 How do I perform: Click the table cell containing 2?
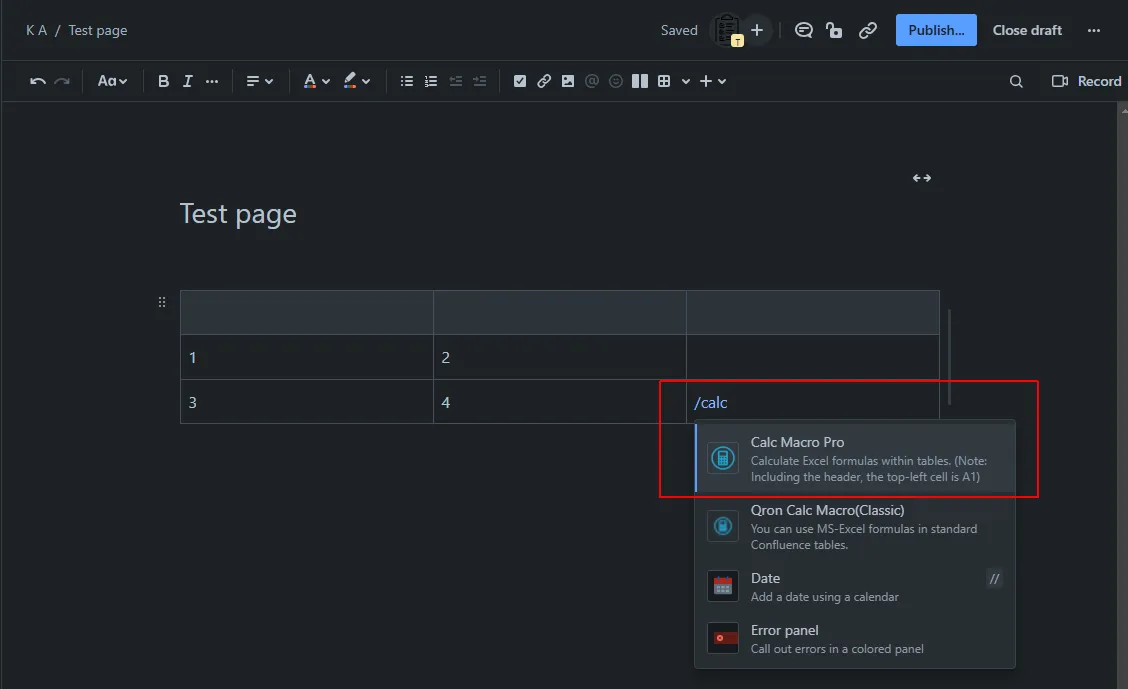coord(559,357)
